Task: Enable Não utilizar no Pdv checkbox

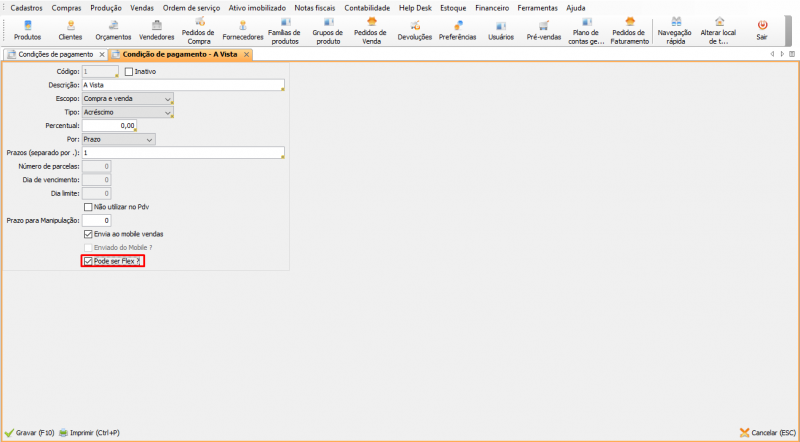Action: tap(89, 207)
